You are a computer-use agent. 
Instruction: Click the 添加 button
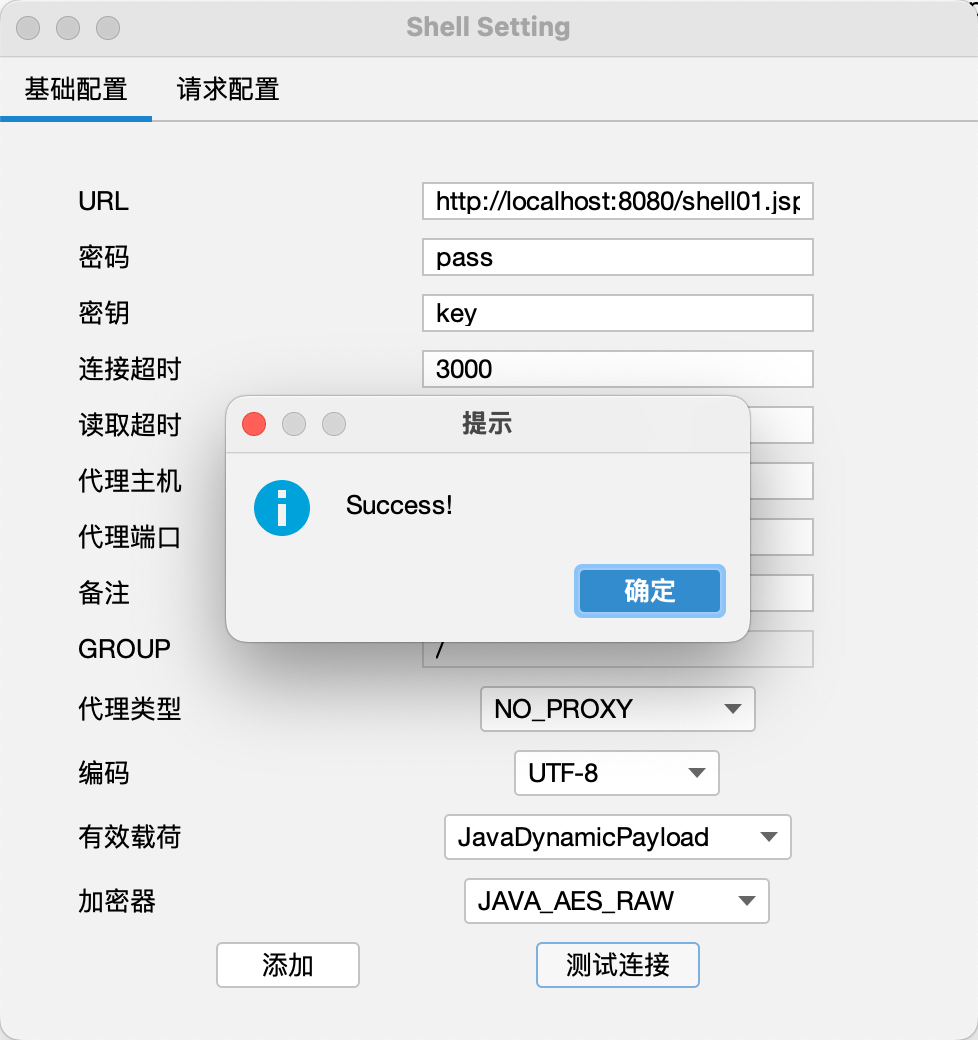coord(288,965)
